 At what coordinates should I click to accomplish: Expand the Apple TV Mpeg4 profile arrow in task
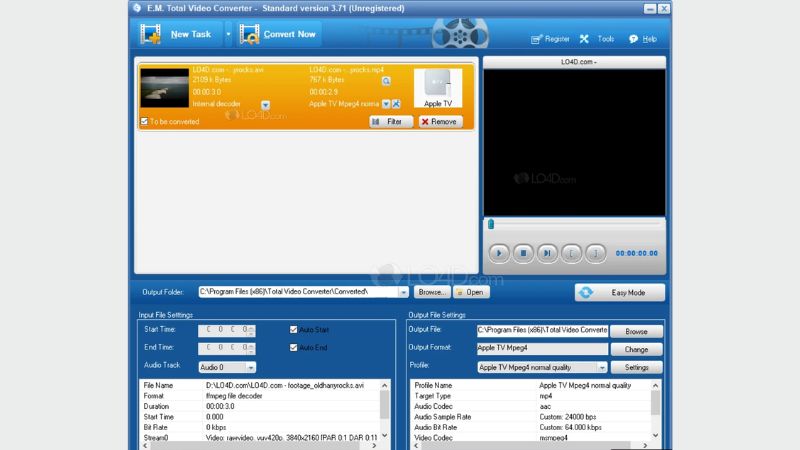click(386, 104)
